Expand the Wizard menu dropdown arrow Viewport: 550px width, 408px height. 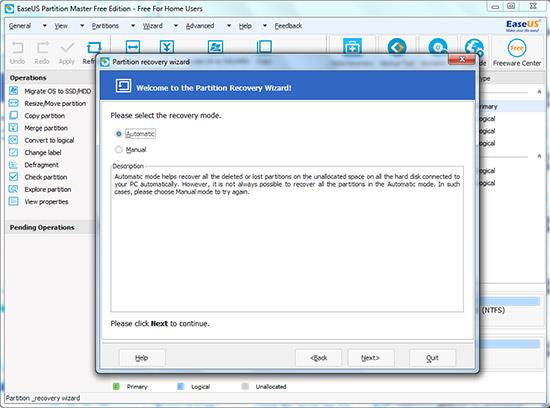coord(176,26)
